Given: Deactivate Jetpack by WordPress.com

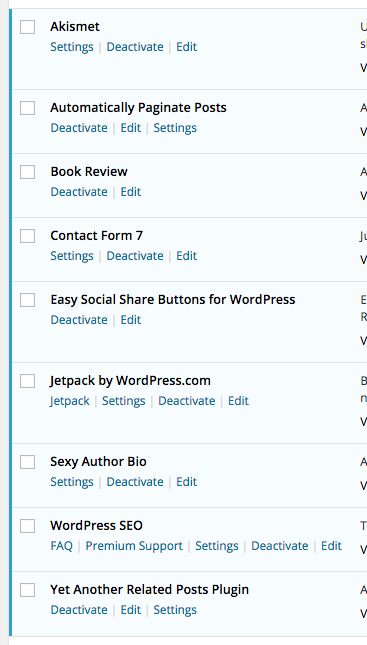Looking at the screenshot, I should [x=187, y=401].
